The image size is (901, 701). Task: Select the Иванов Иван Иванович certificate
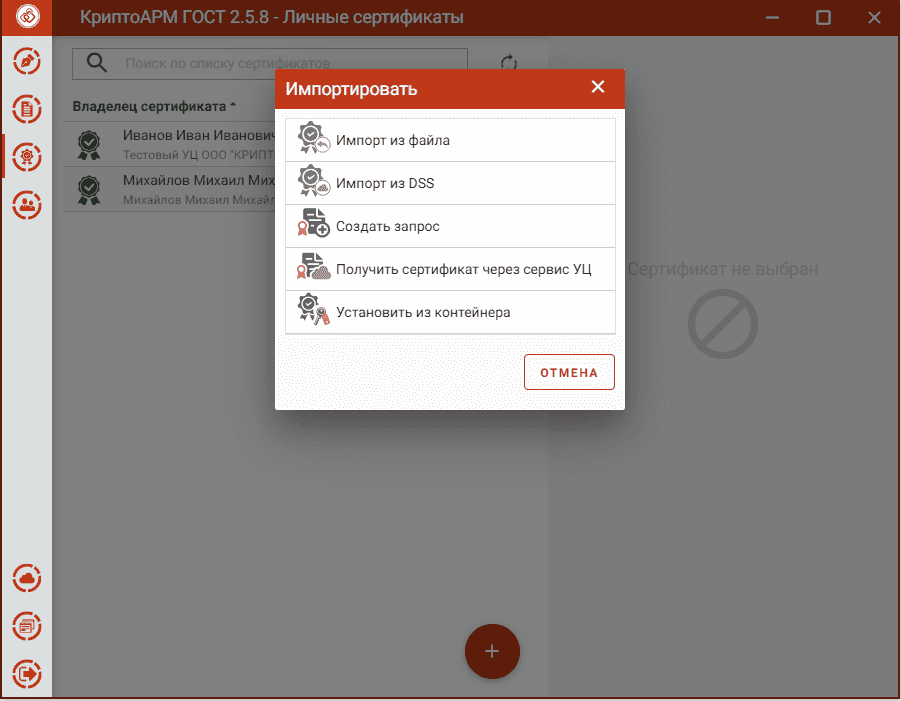point(170,145)
